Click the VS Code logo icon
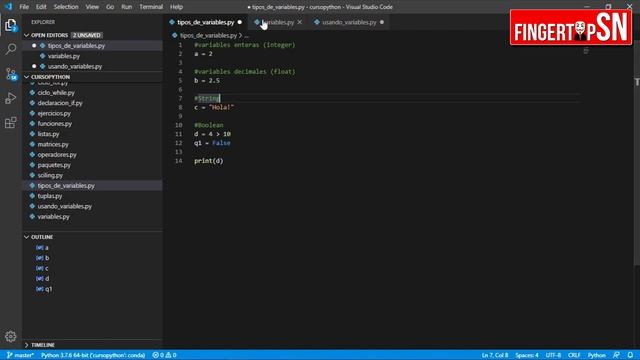 8,7
